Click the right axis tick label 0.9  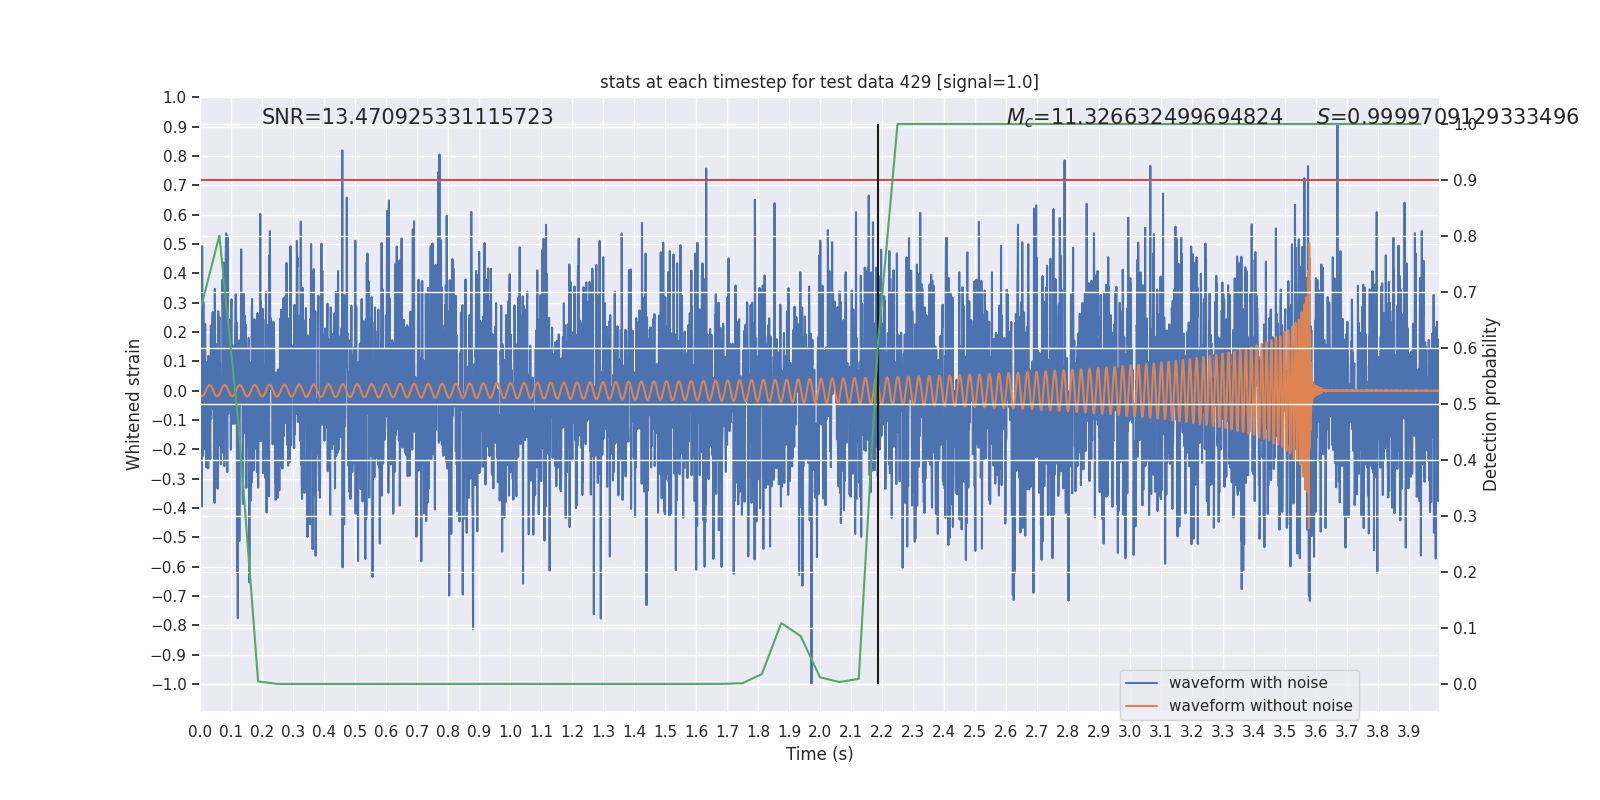point(1465,180)
